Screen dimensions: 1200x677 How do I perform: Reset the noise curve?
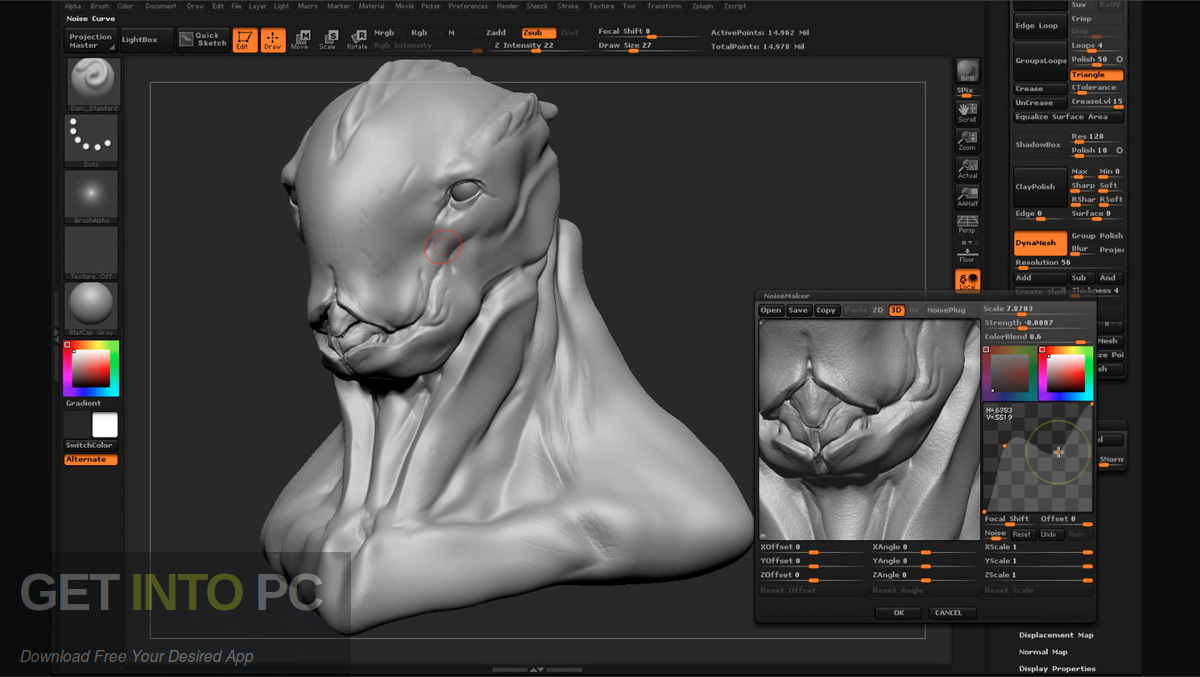point(1022,534)
